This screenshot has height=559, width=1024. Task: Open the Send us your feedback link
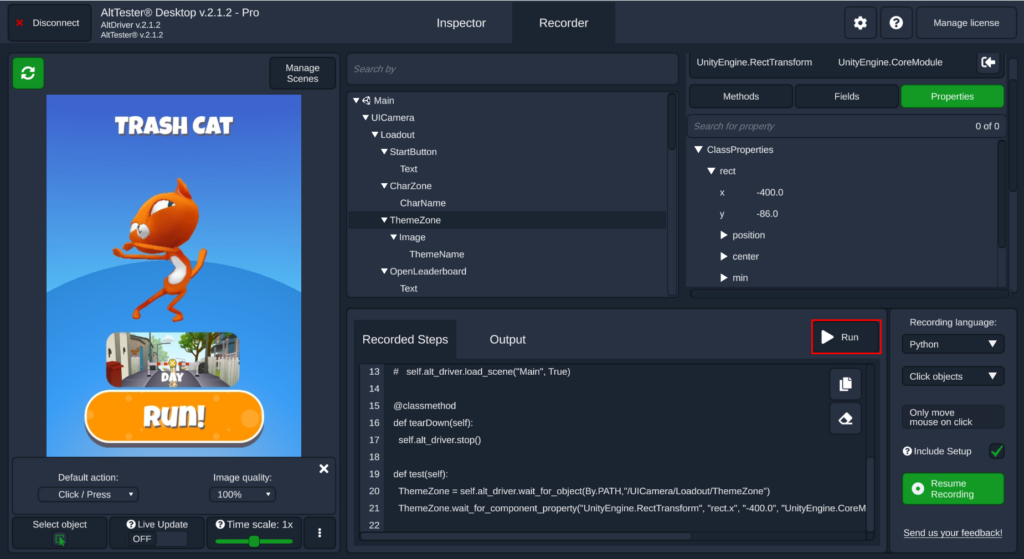click(x=952, y=533)
